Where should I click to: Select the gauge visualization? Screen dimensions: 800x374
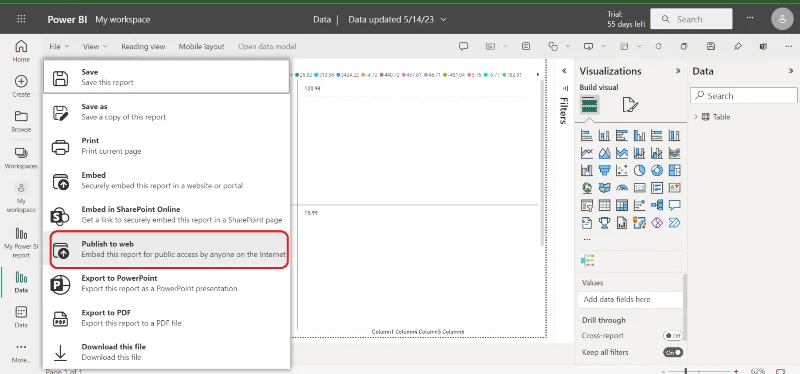622,188
